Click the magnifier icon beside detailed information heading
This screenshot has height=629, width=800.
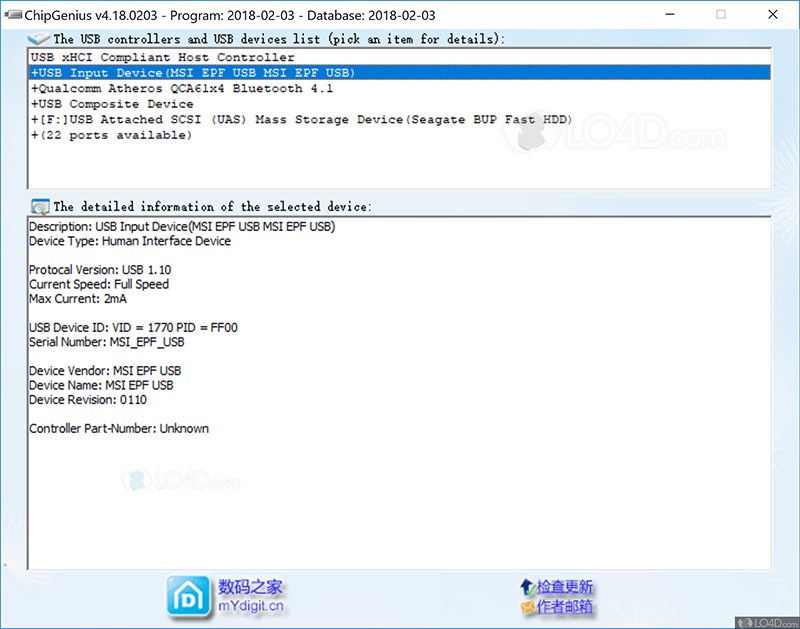click(x=40, y=207)
